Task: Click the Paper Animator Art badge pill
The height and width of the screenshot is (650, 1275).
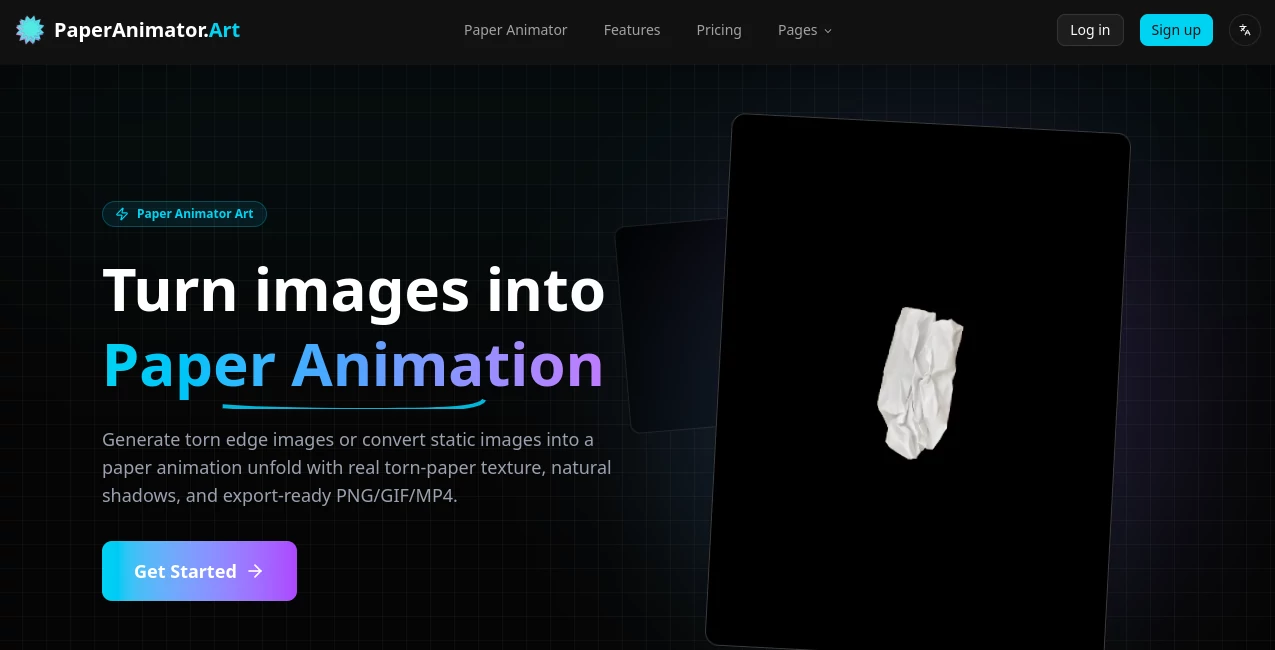Action: (x=184, y=213)
